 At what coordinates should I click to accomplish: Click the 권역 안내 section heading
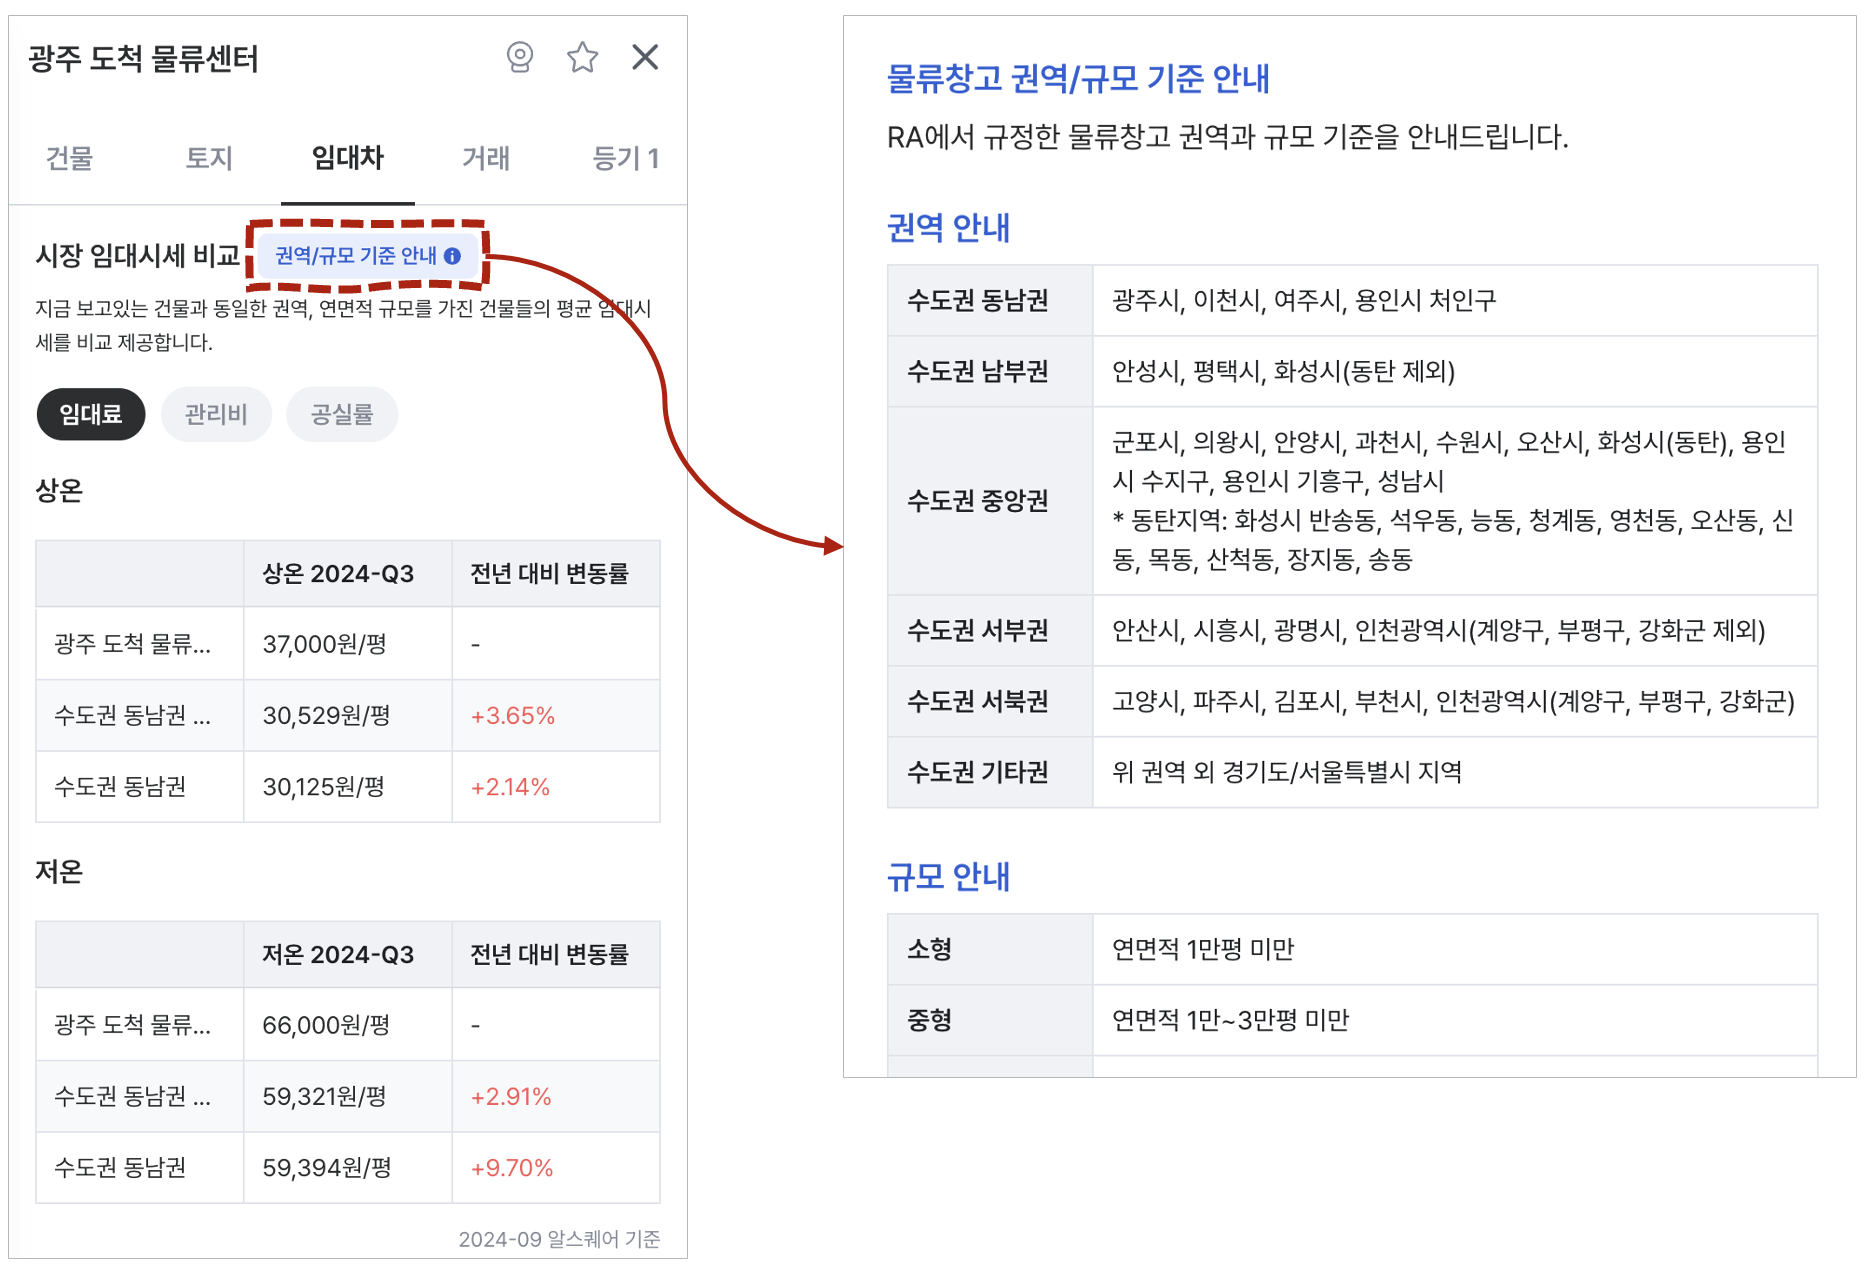click(x=949, y=228)
